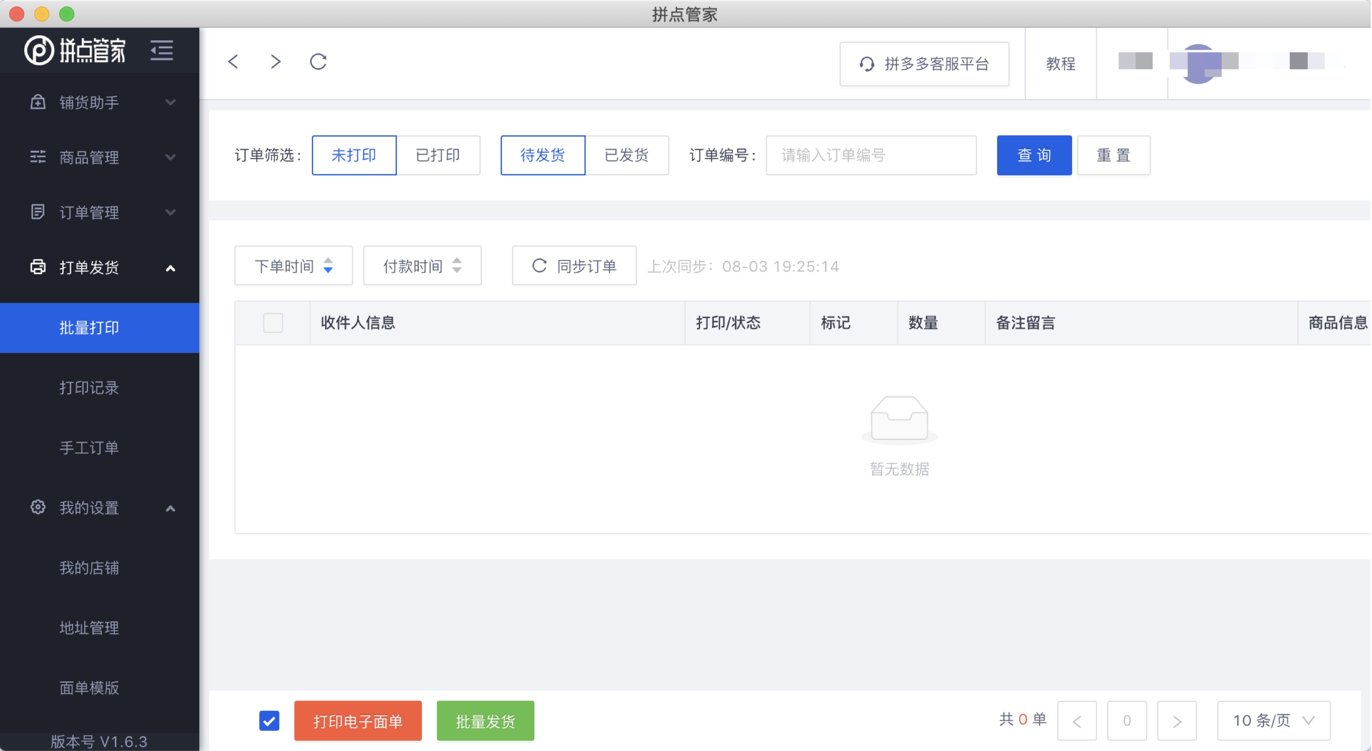The height and width of the screenshot is (751, 1372).
Task: Click the 拼点管家 logo icon
Action: tap(37, 50)
